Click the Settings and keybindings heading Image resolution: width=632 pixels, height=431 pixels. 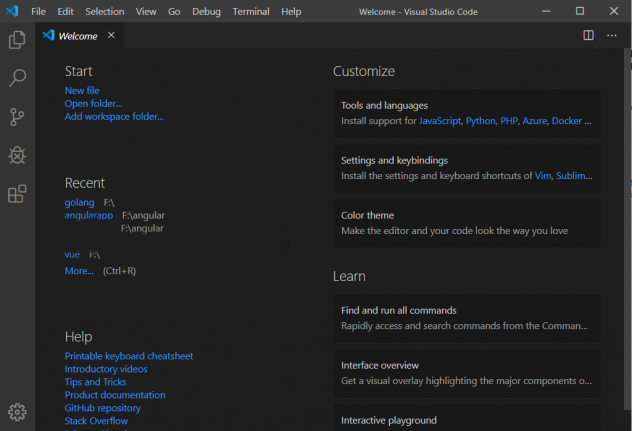(394, 160)
